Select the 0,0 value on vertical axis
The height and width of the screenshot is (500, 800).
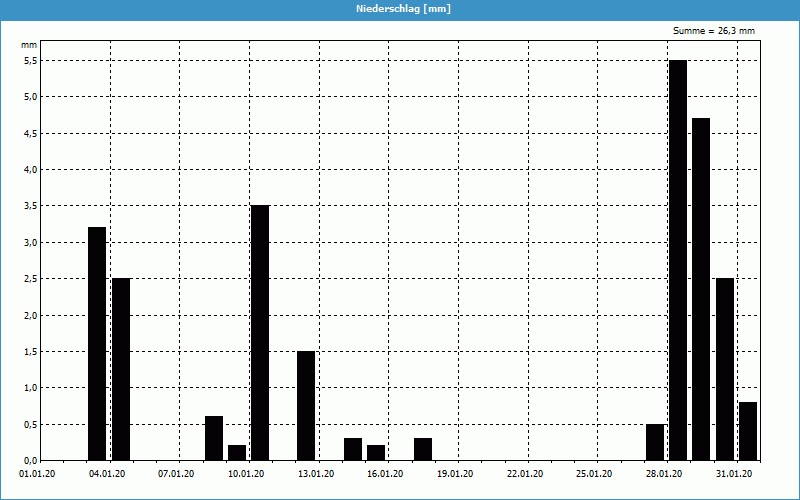point(30,460)
